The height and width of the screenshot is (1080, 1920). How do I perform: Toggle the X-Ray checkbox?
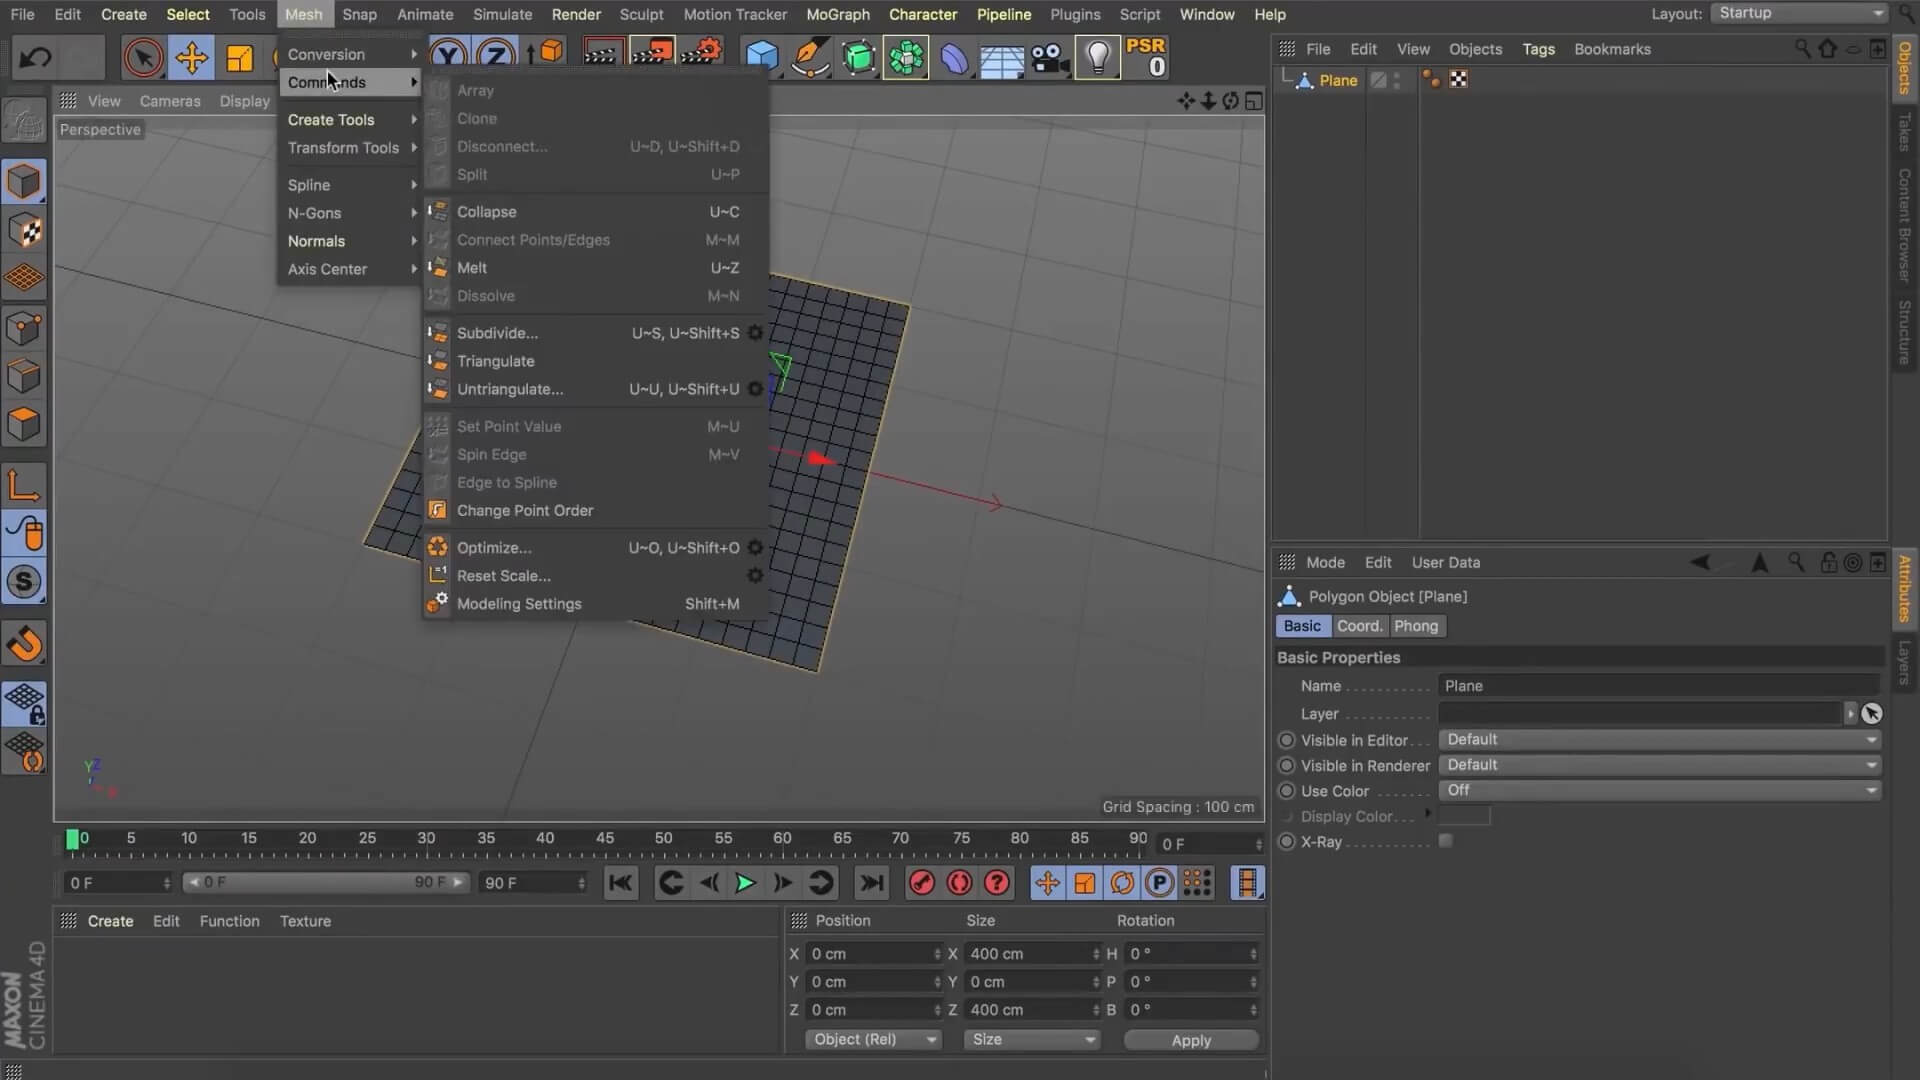[x=1446, y=841]
